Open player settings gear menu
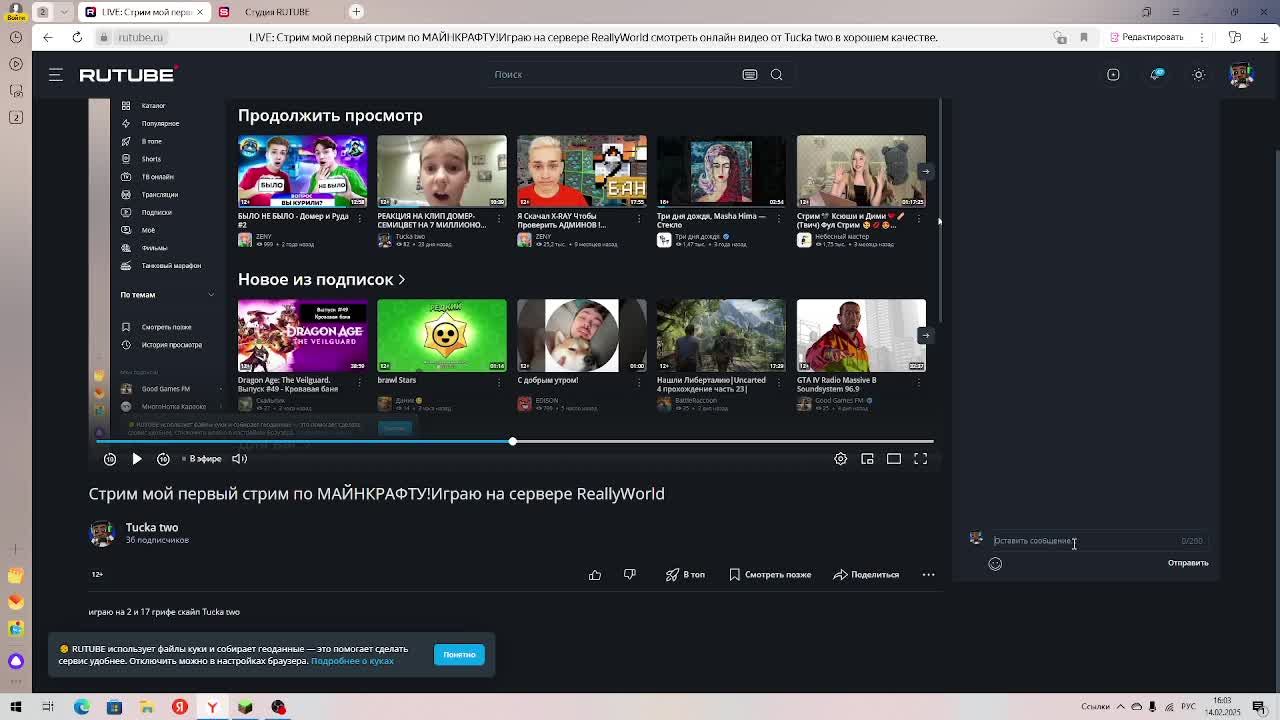1280x720 pixels. pos(840,459)
